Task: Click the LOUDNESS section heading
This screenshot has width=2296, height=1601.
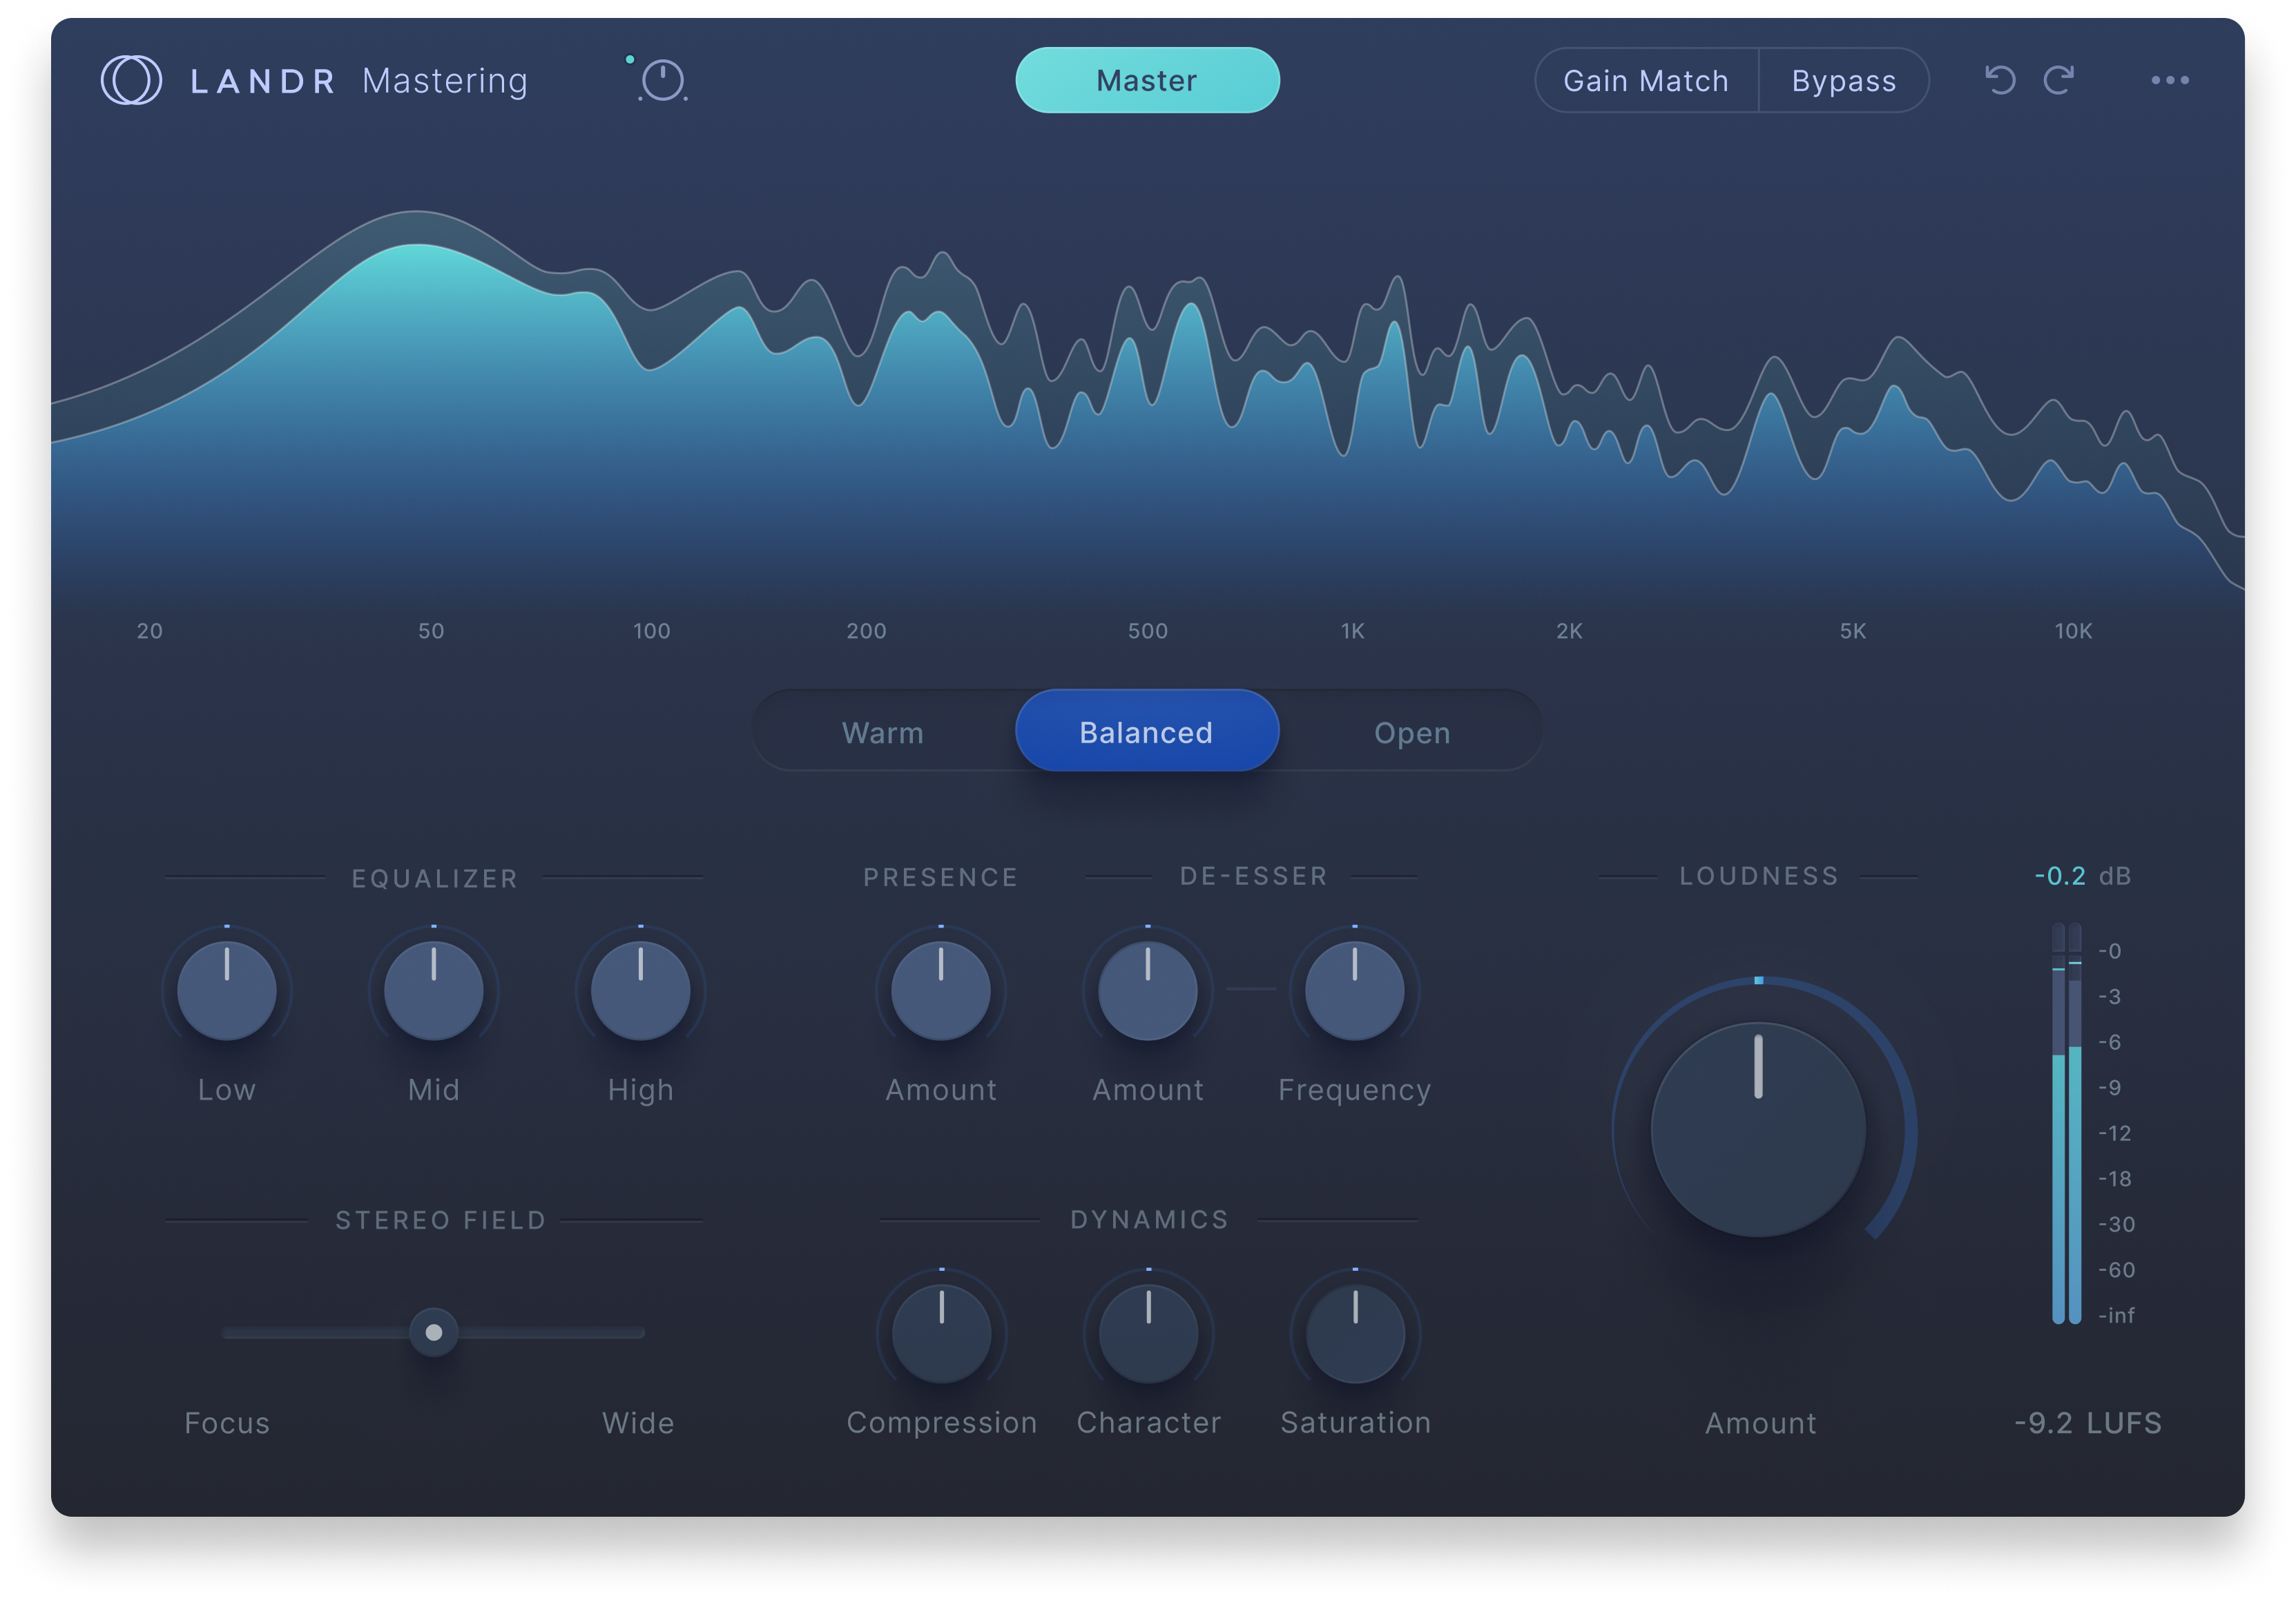Action: pyautogui.click(x=1759, y=876)
